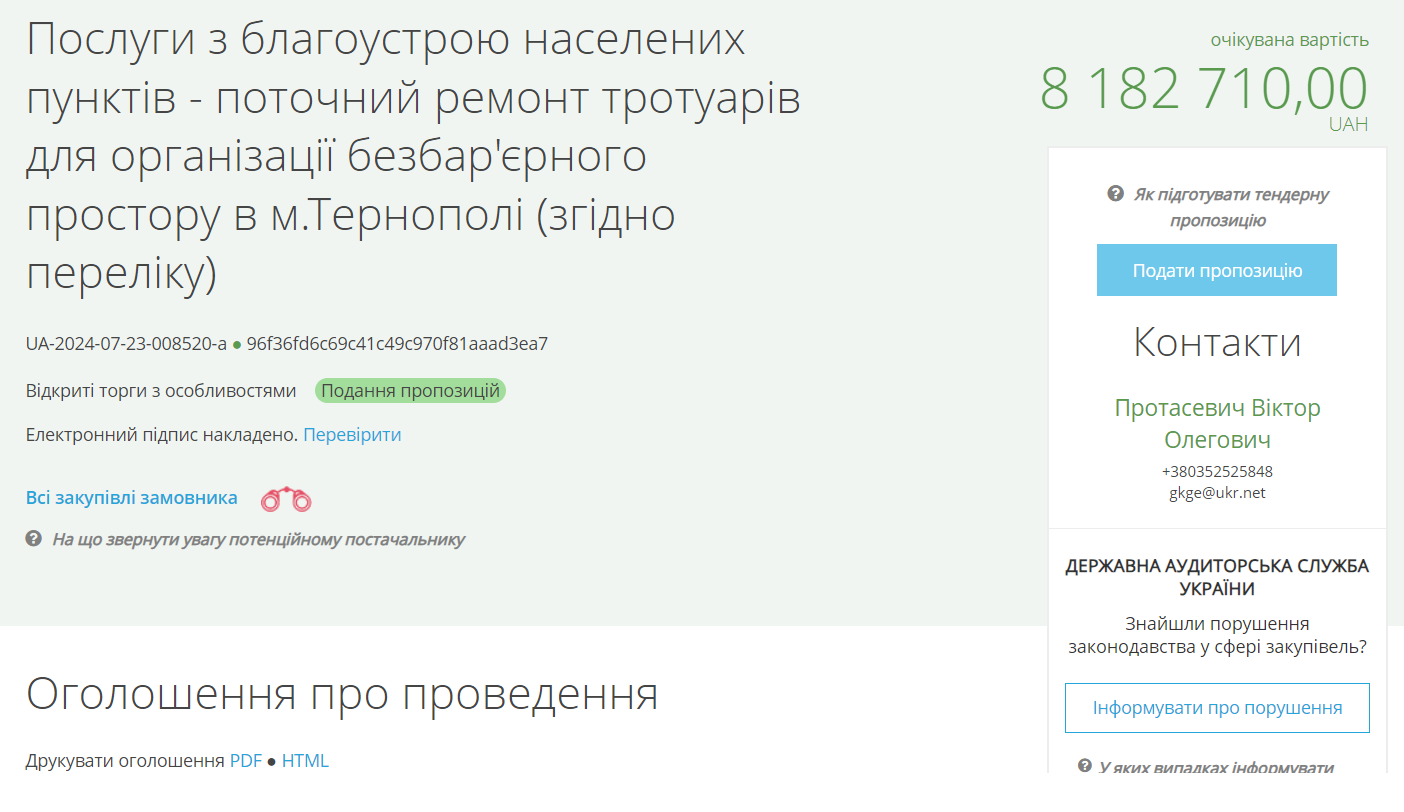Click the question icon before "На що звернути увагу потенційному постачальнику"
Screen dimensions: 1404x812
click(x=30, y=540)
